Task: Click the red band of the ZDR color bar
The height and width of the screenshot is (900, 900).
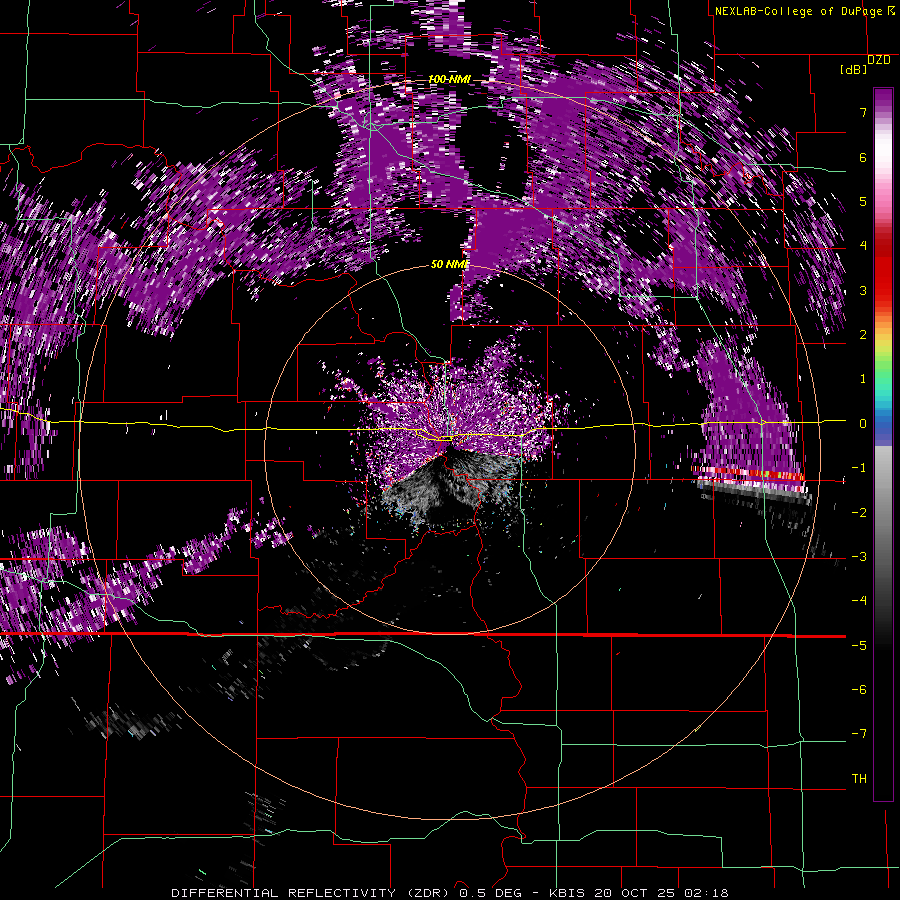Action: (x=883, y=270)
